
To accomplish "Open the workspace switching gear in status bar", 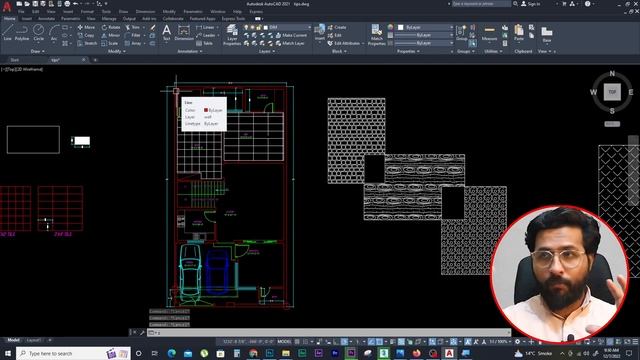I will tap(517, 342).
